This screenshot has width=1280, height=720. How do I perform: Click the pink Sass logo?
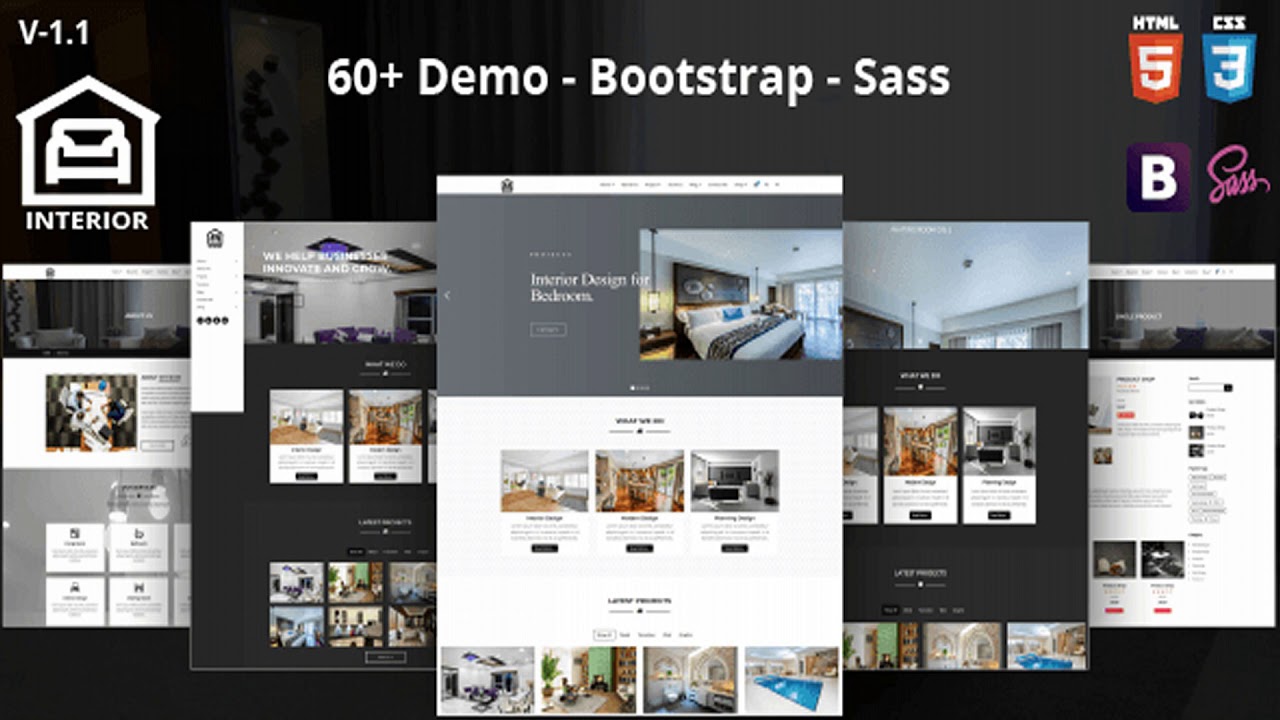(x=1237, y=176)
